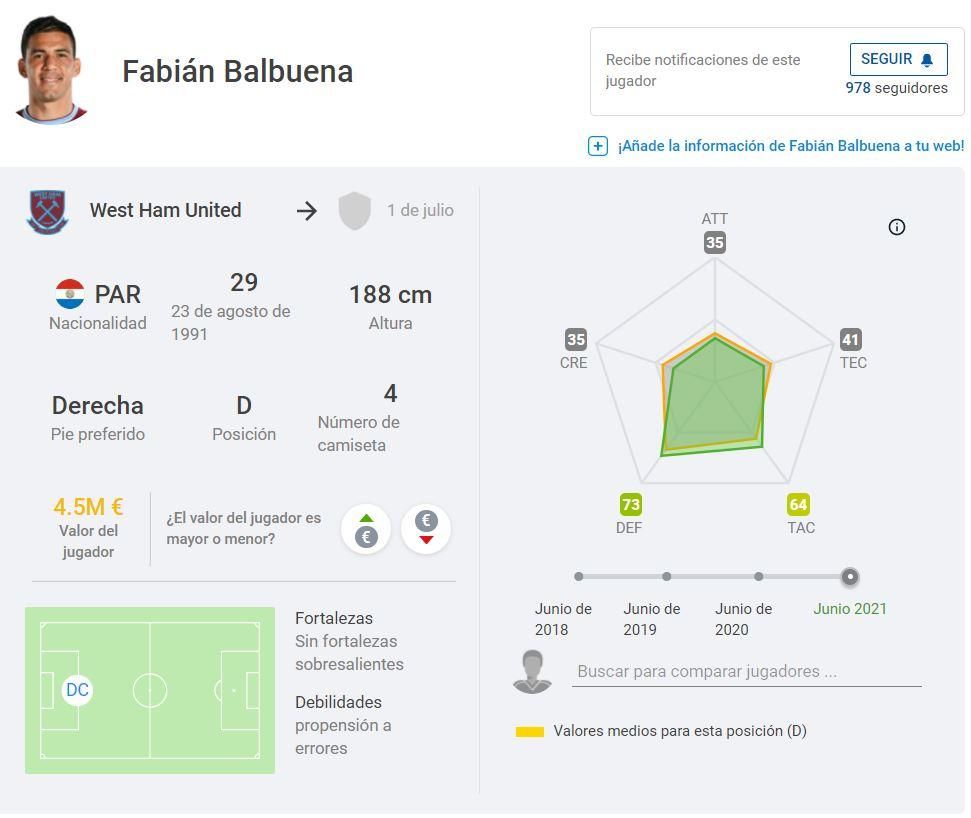Vote player value lower with red arrow
Image resolution: width=971 pixels, height=818 pixels.
tap(426, 529)
